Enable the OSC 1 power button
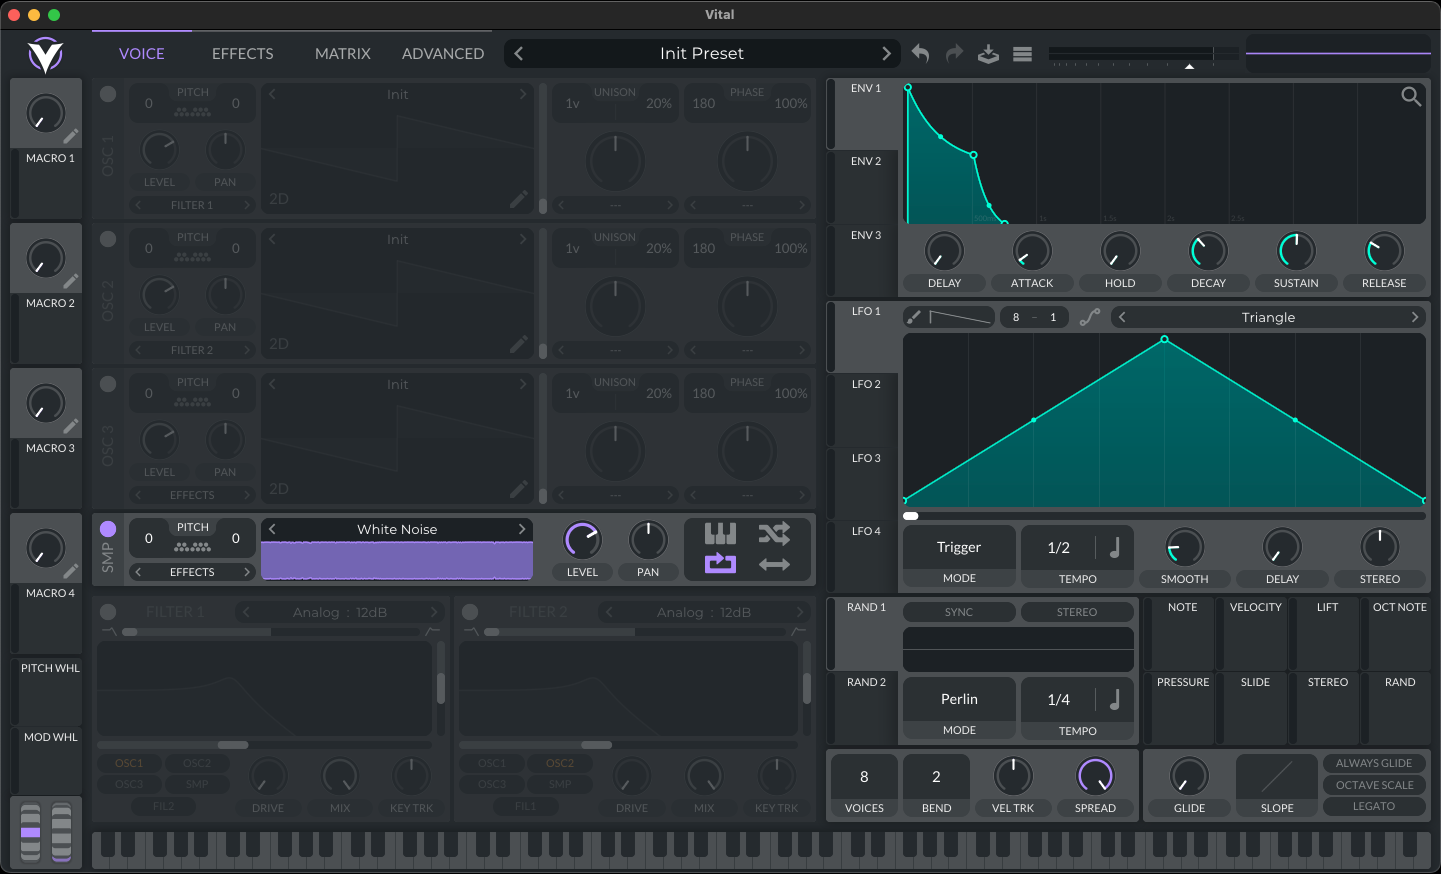Screen dimensions: 1441x874 108,94
